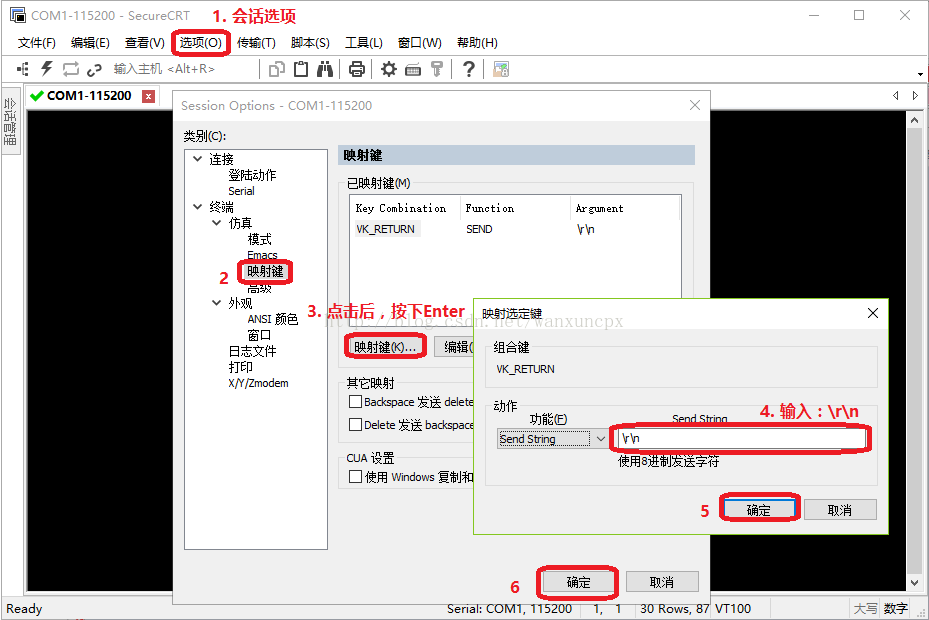Click the Print toolbar icon
The height and width of the screenshot is (620, 929).
(357, 68)
